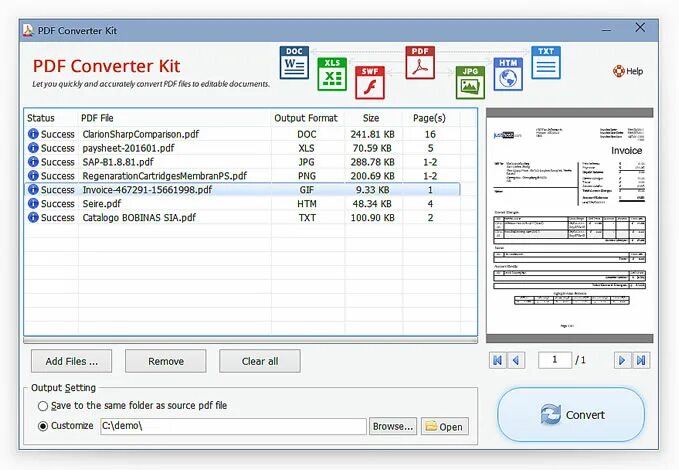Click info icon of Invoice-467291-15661998.pdf row

pos(33,189)
